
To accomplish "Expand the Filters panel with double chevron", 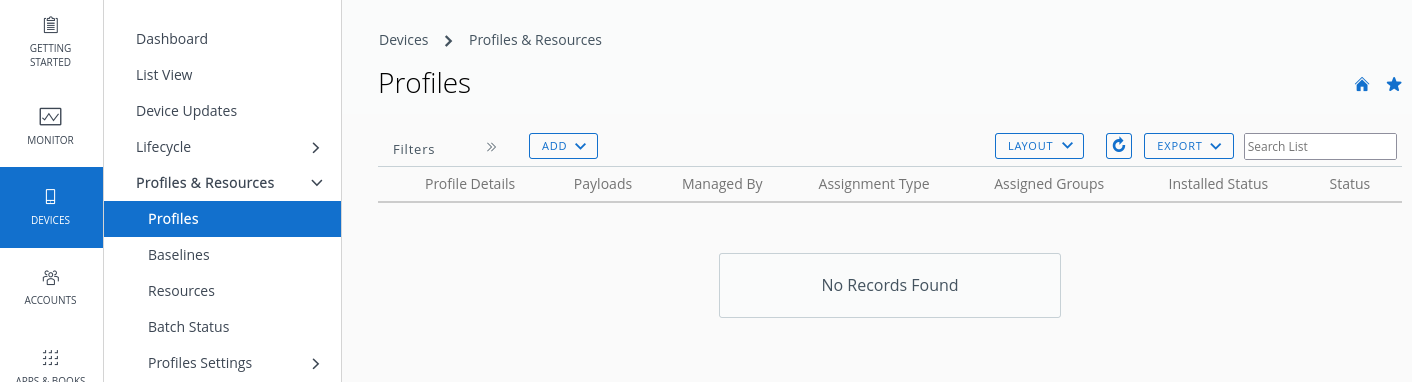I will coord(491,147).
